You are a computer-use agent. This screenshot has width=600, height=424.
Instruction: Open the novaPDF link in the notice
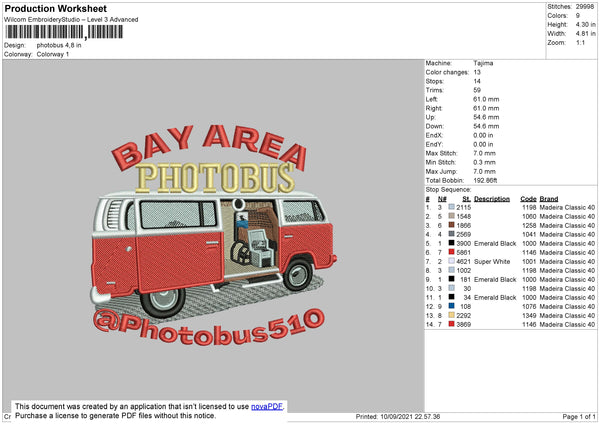[267, 406]
